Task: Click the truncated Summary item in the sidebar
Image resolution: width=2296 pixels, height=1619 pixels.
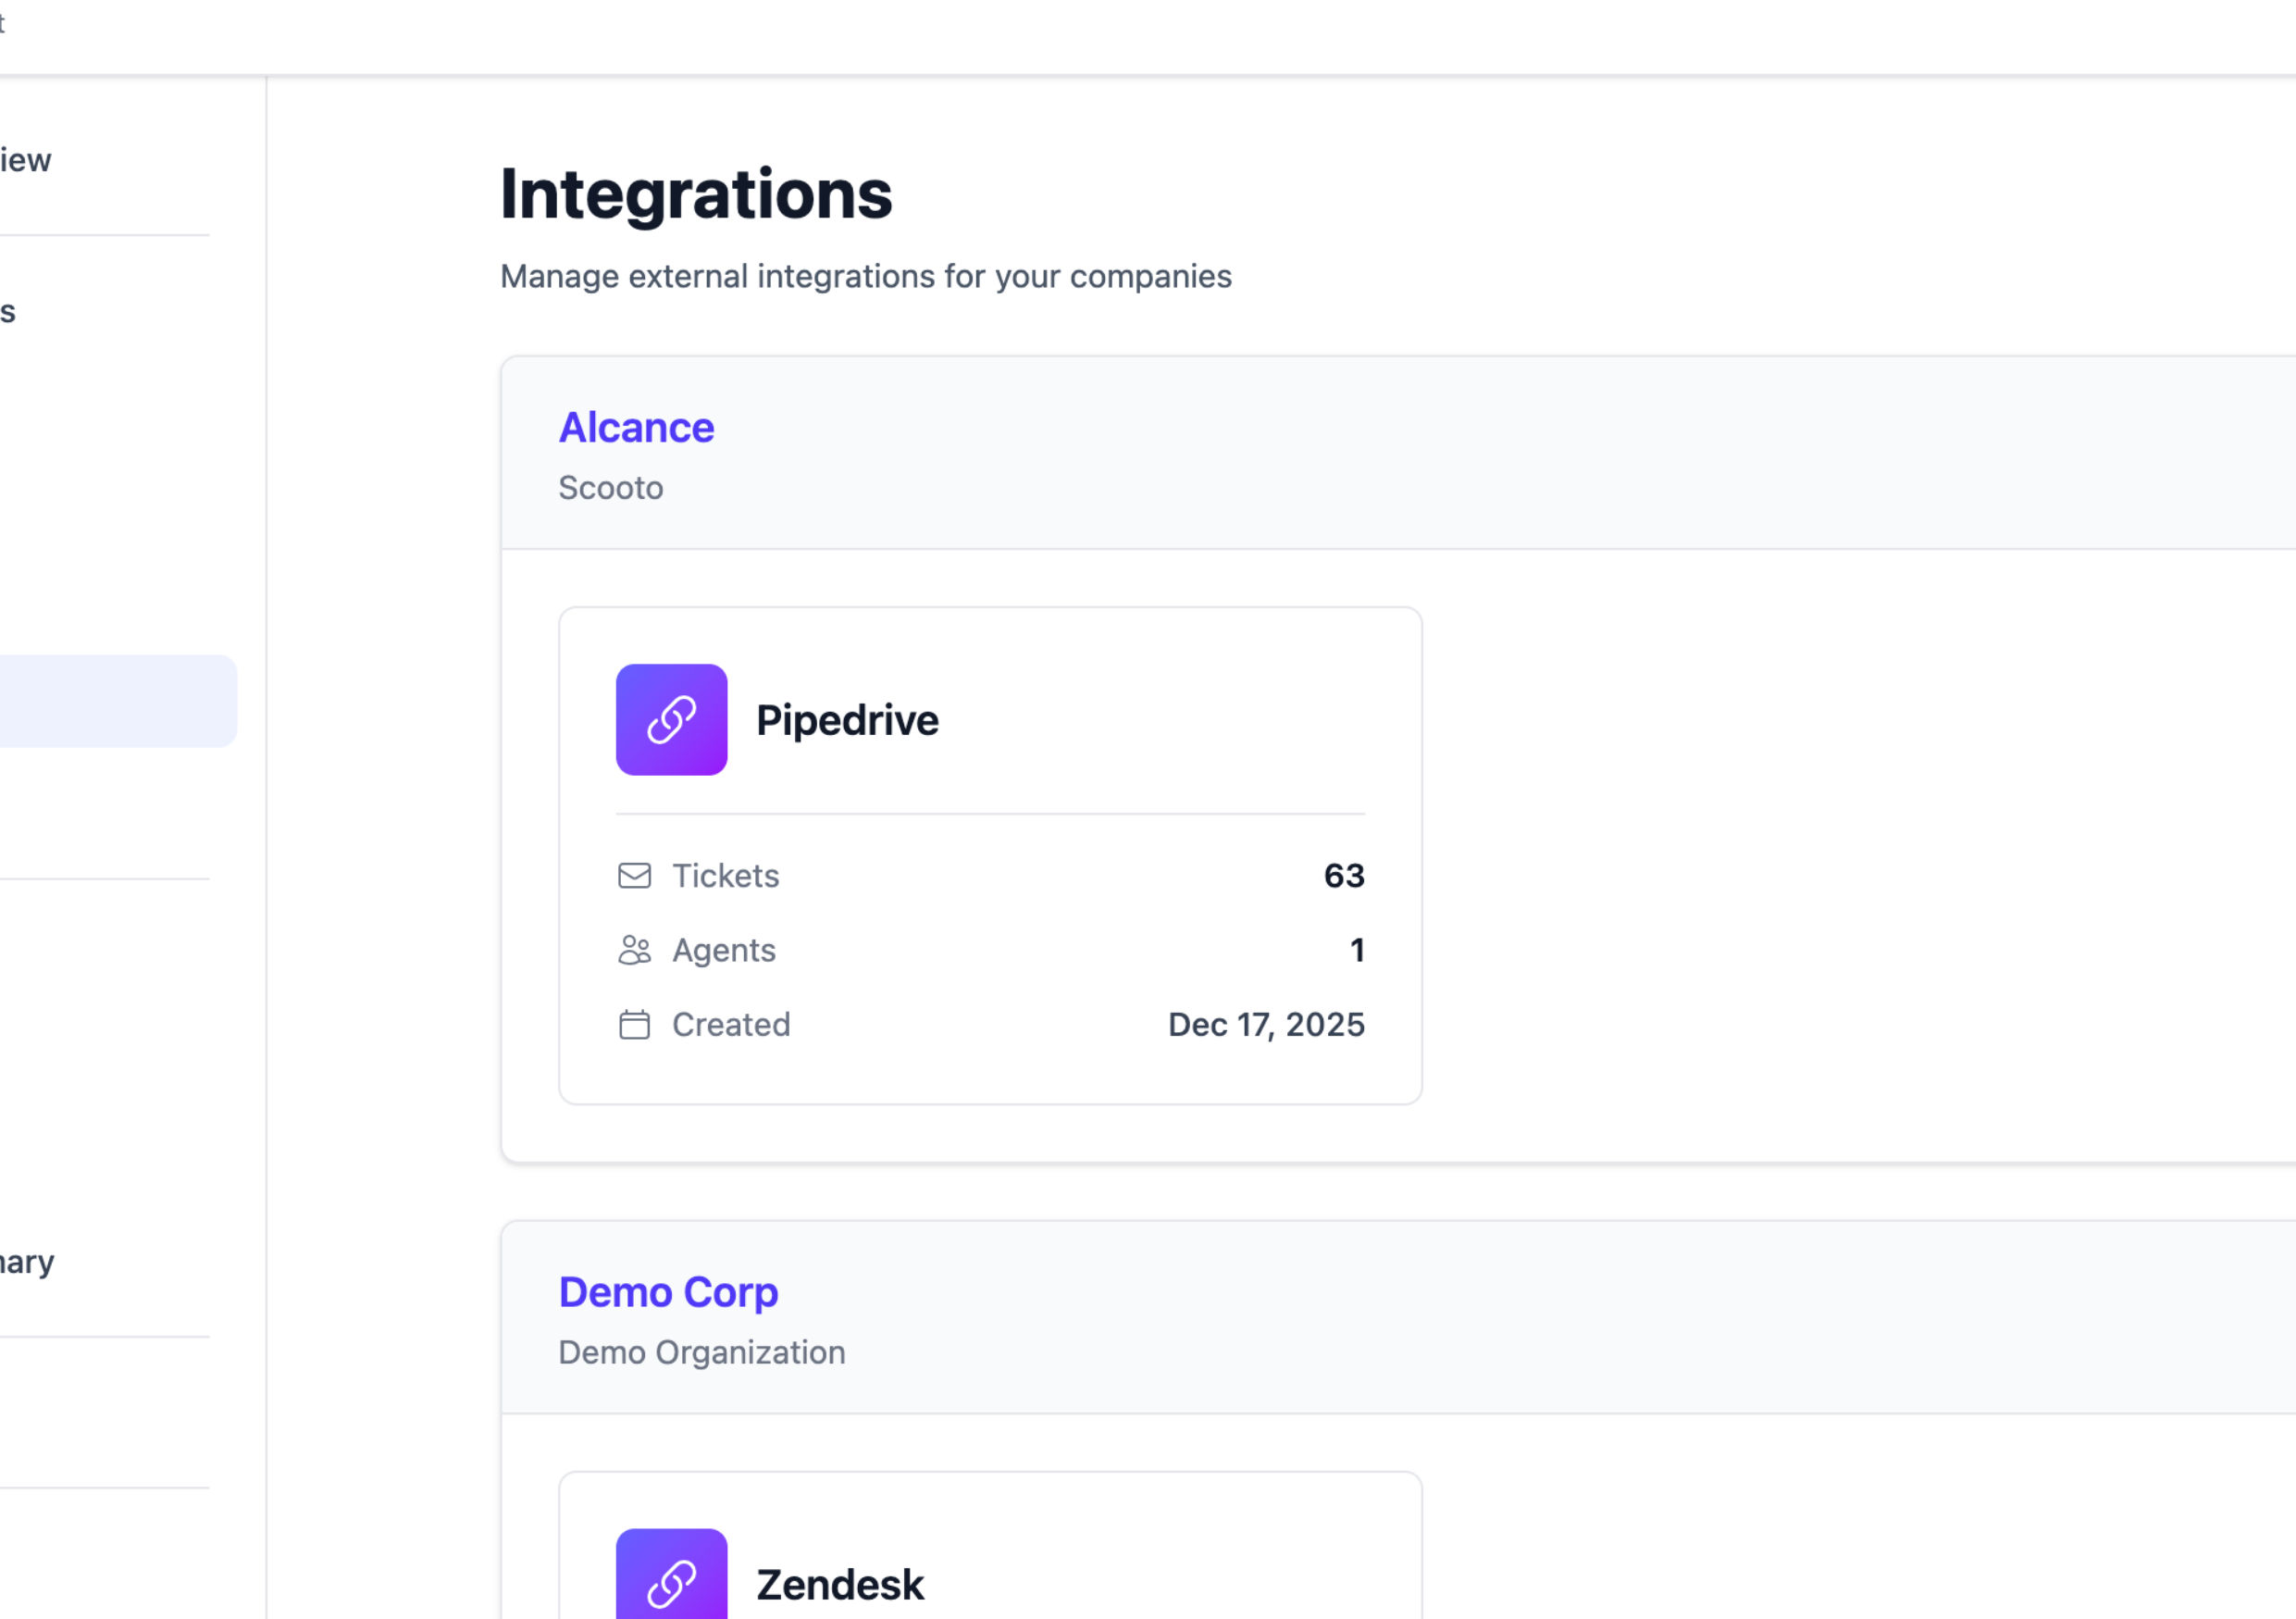Action: pyautogui.click(x=27, y=1261)
